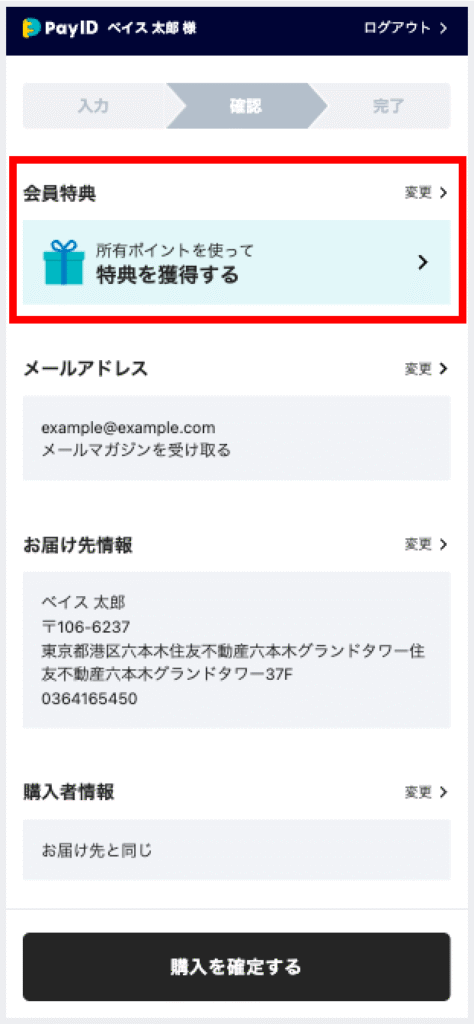Select the 確認 step tab

click(x=246, y=106)
